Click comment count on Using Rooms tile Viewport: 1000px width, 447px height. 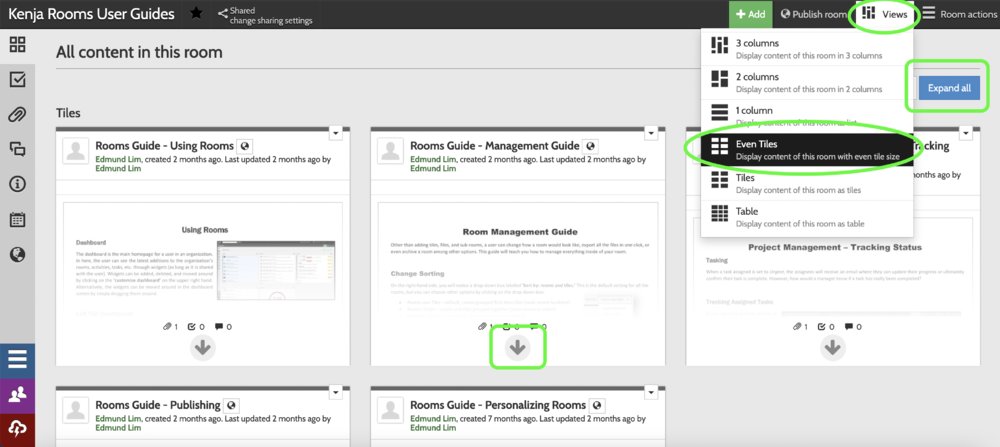[x=223, y=326]
